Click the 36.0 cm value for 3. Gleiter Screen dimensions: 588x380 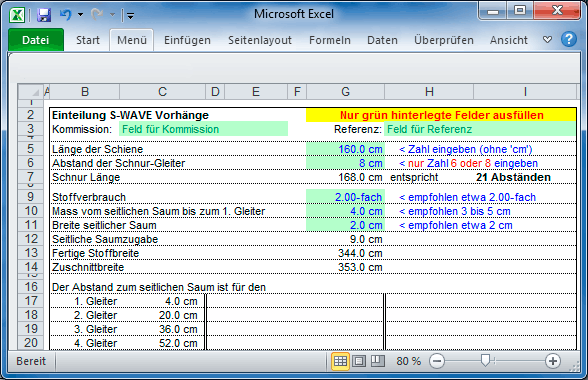point(178,329)
